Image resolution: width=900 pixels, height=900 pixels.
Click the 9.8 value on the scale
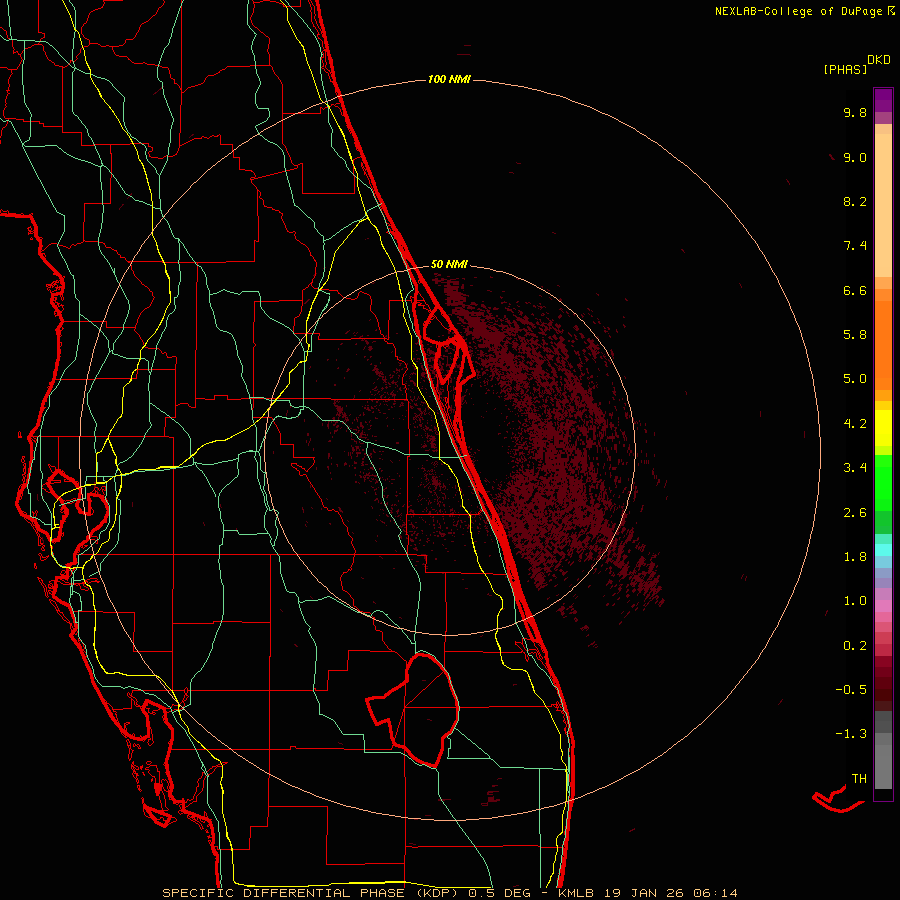[x=855, y=112]
